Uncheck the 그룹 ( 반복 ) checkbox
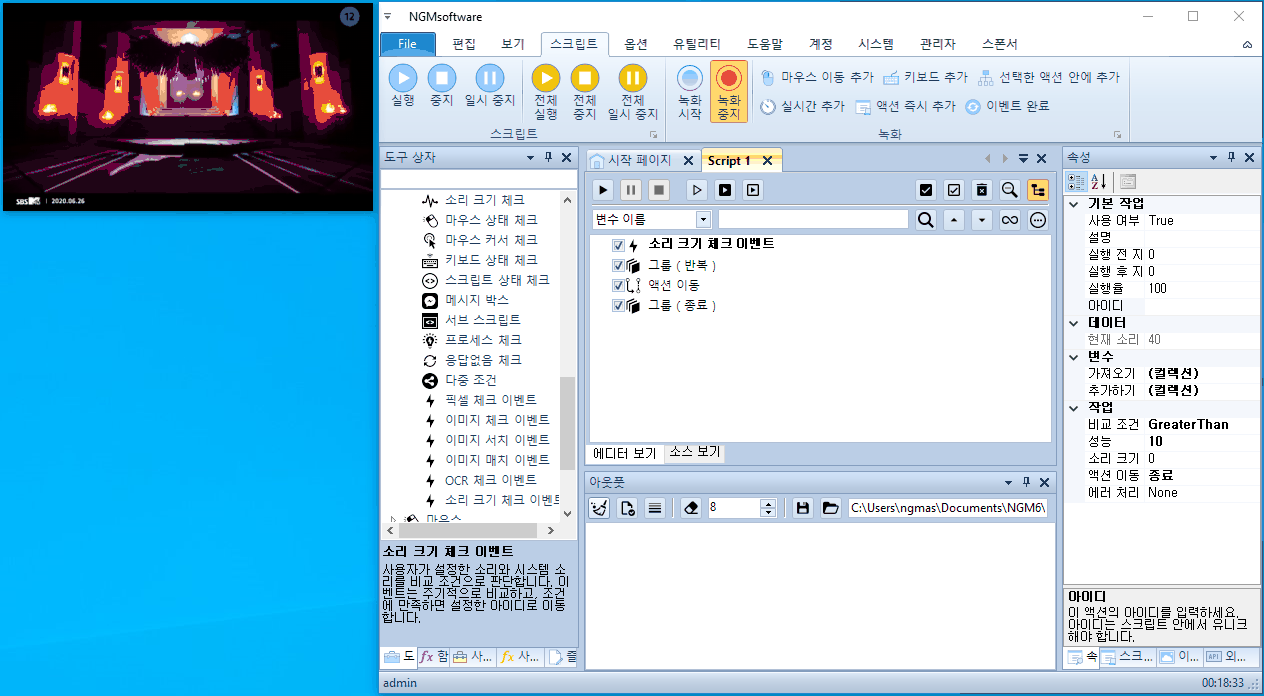Image resolution: width=1264 pixels, height=696 pixels. [x=619, y=265]
